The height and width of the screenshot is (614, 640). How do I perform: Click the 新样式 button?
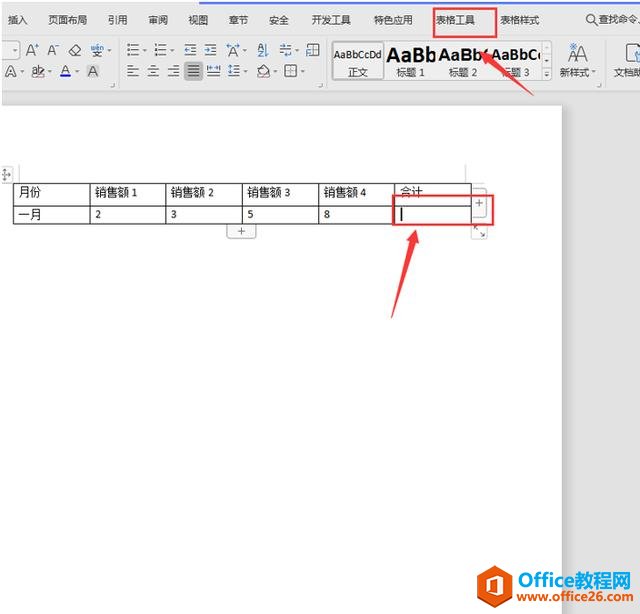coord(577,61)
